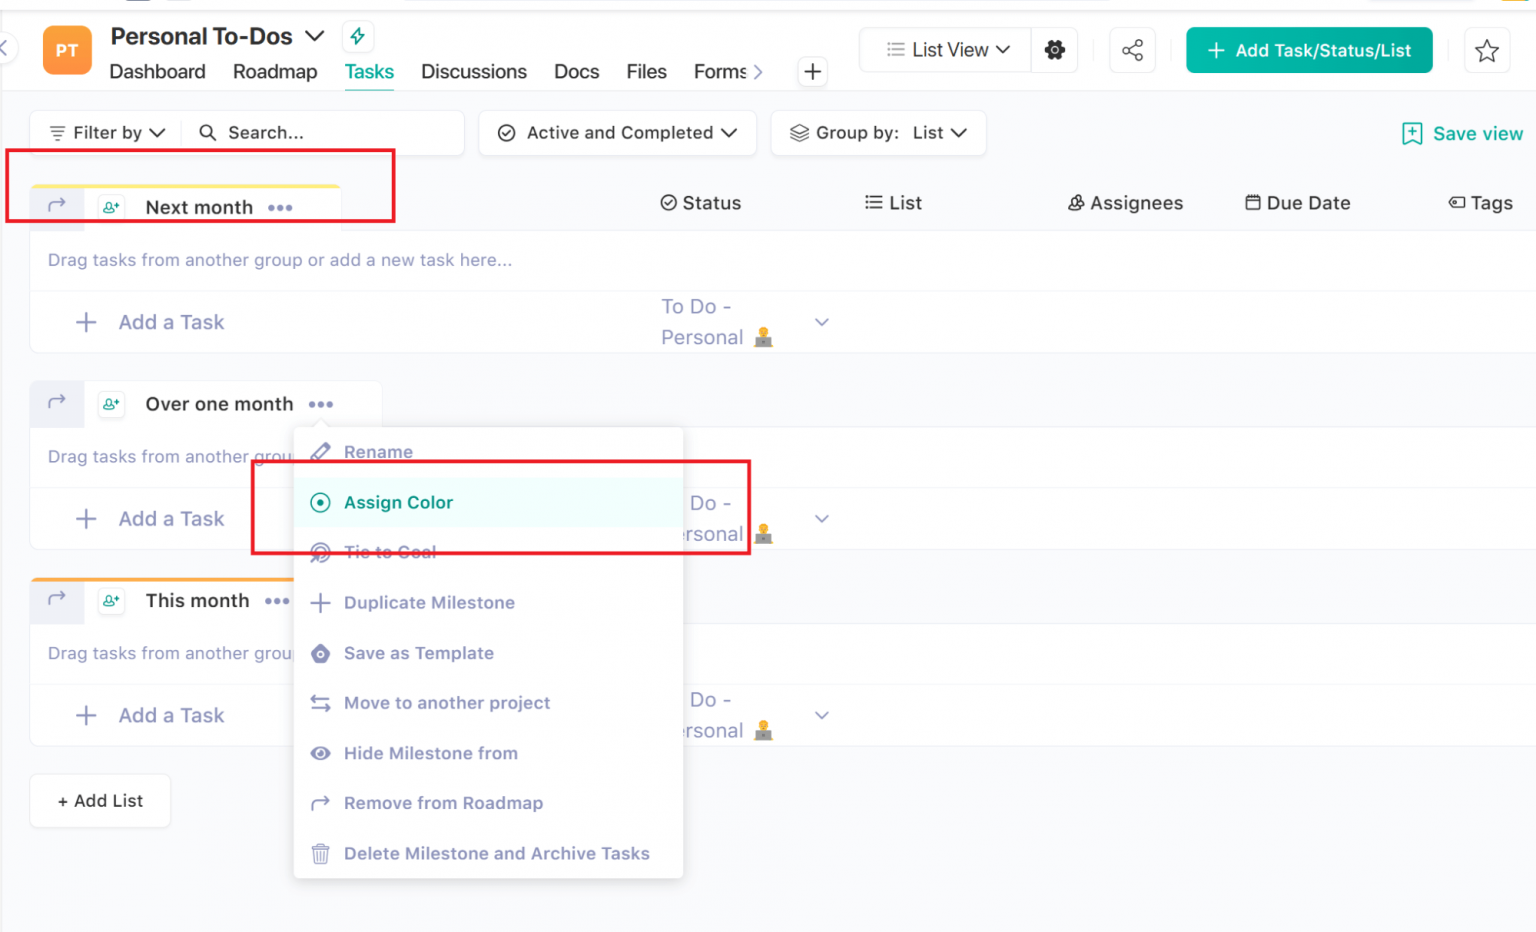The height and width of the screenshot is (932, 1536).
Task: Click the Due Date column header
Action: (x=1297, y=203)
